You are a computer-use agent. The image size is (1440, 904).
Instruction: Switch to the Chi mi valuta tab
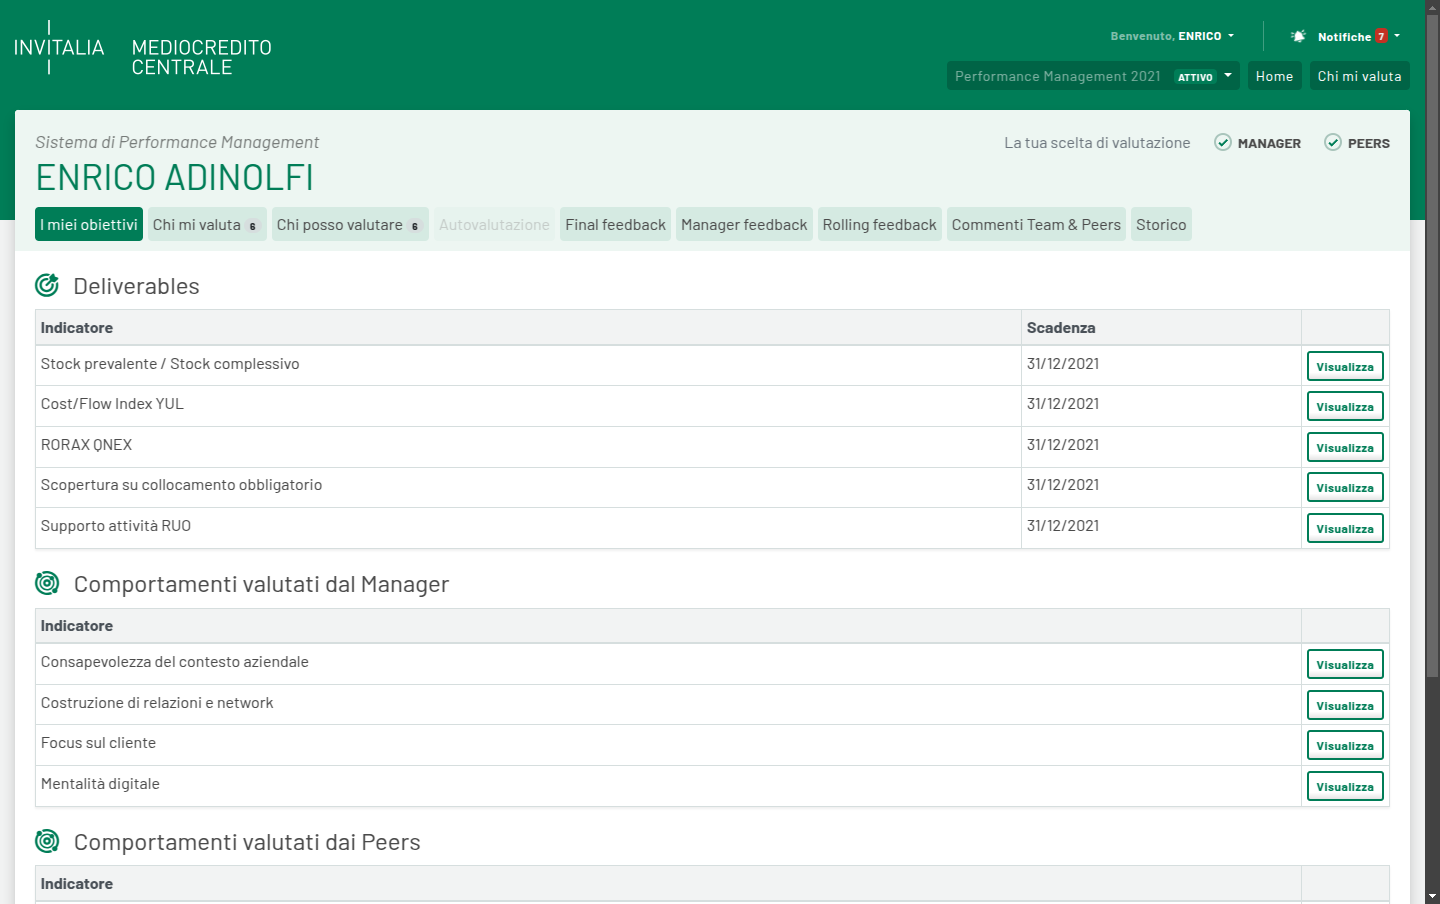[207, 224]
